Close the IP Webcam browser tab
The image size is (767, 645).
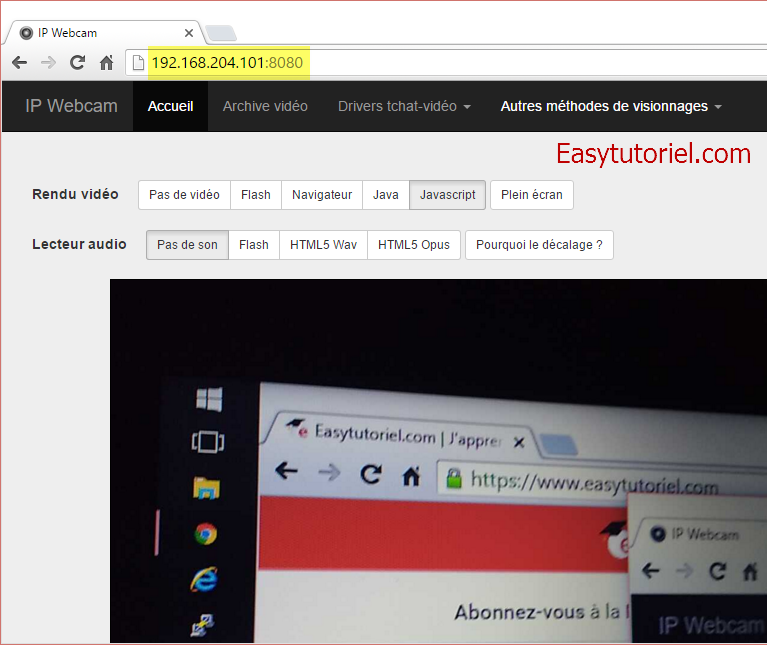click(x=189, y=33)
